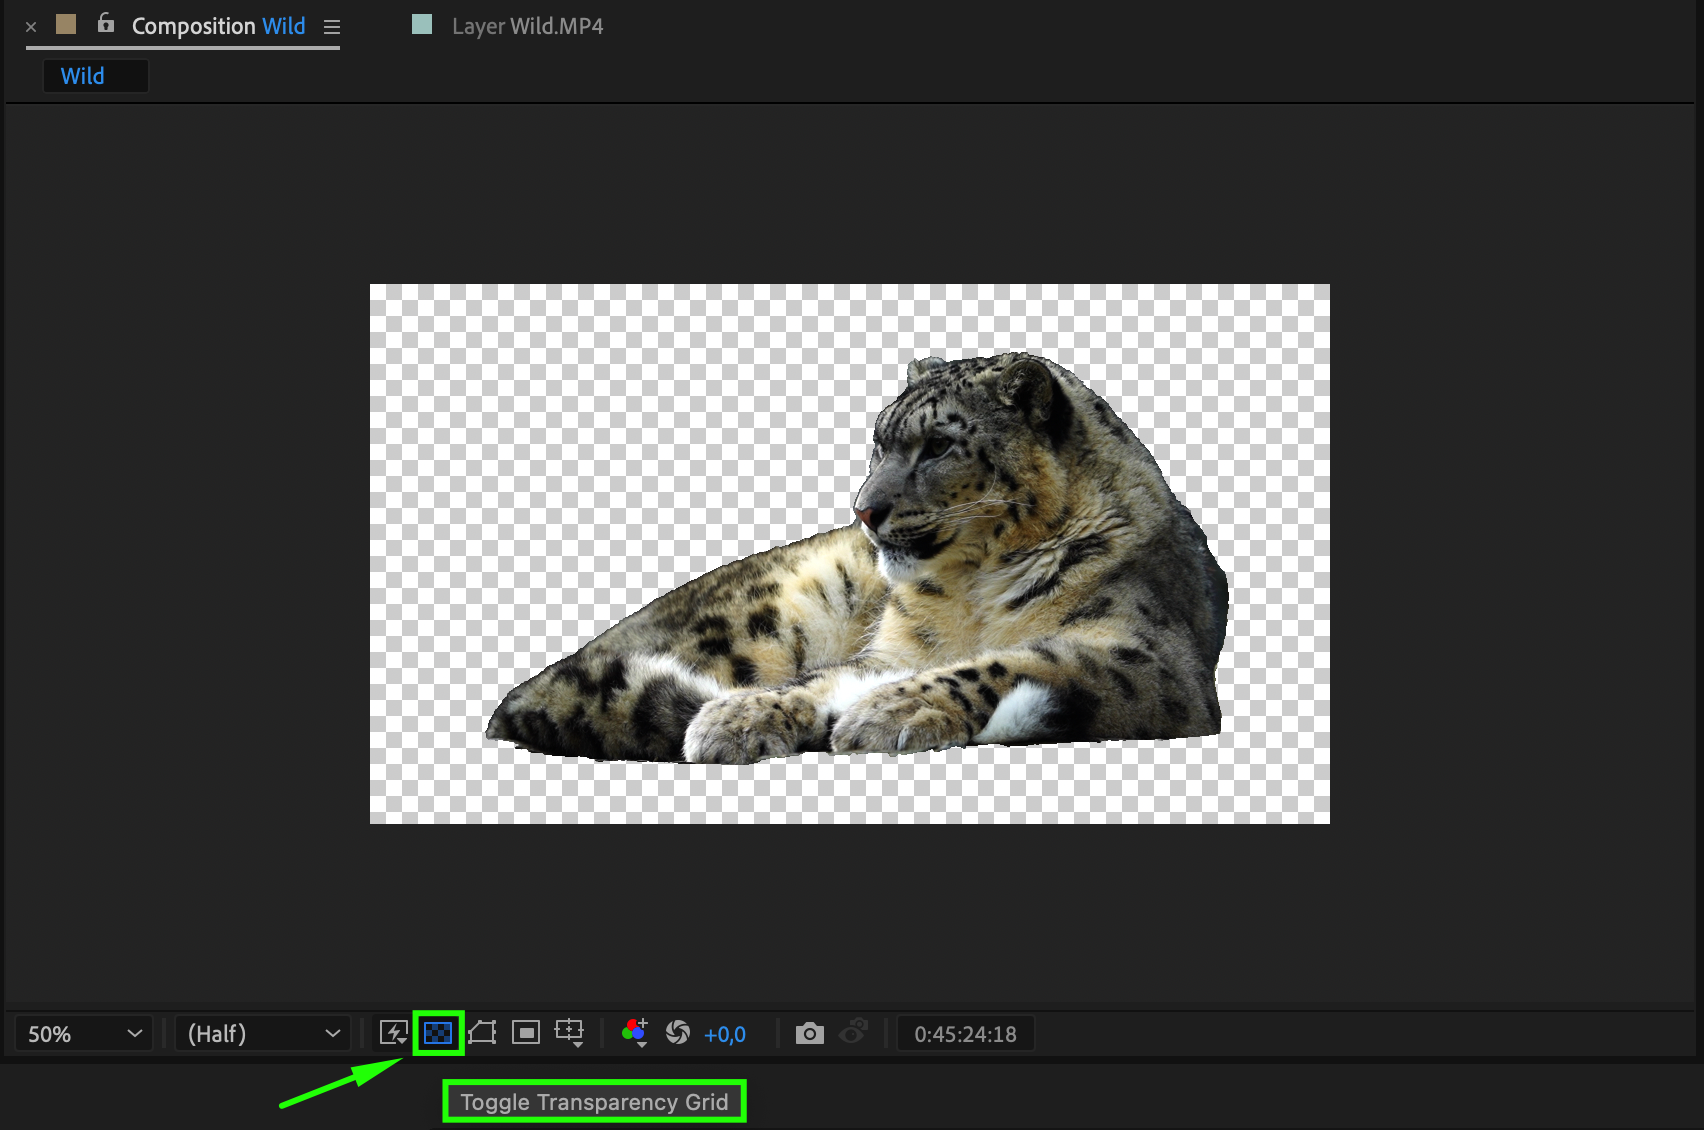
Task: Click the Reset Exposure aperture icon
Action: pos(678,1033)
